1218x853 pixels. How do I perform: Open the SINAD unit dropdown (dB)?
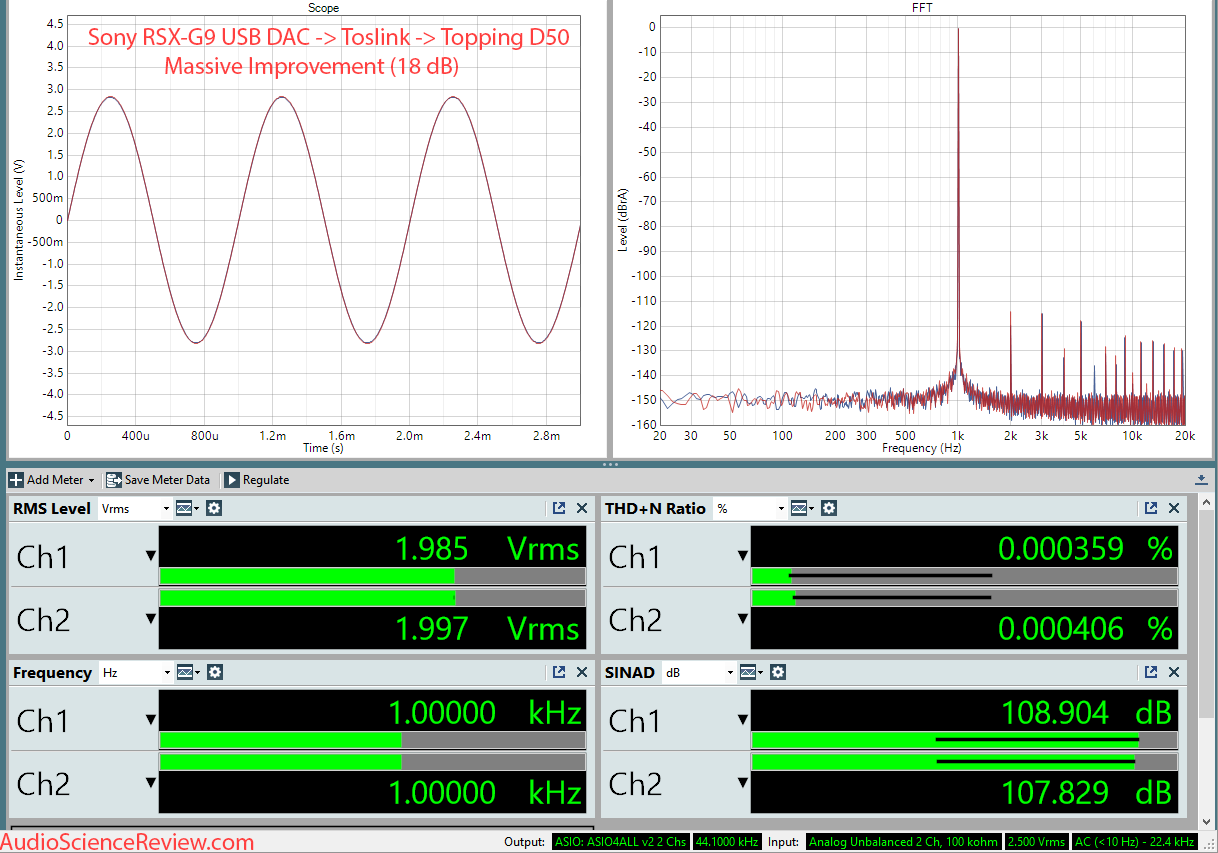[x=697, y=673]
